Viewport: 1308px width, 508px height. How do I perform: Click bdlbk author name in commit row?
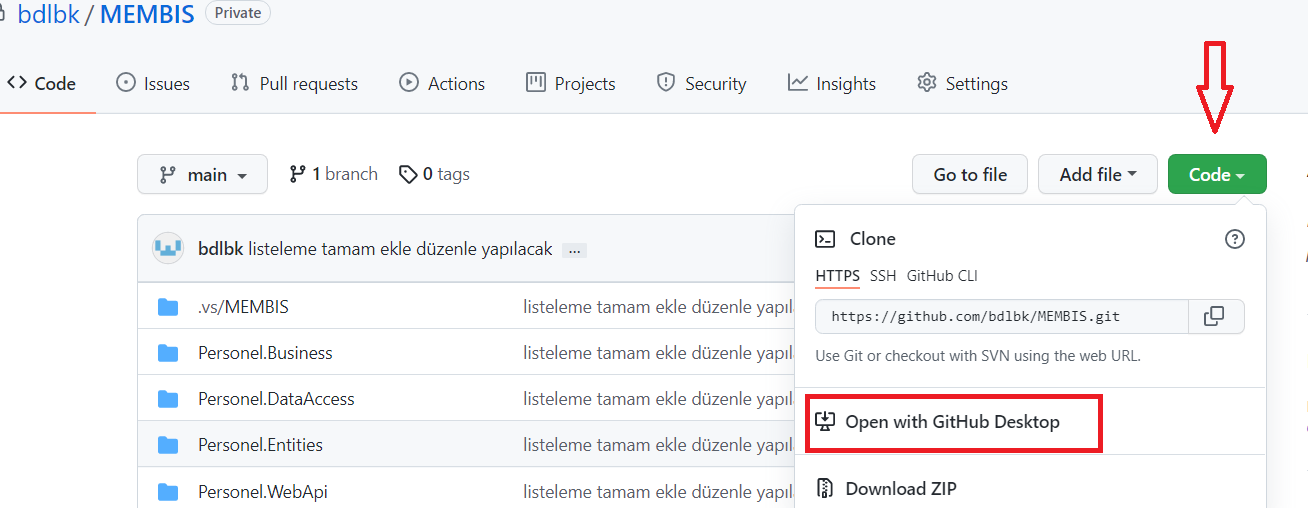(x=220, y=249)
